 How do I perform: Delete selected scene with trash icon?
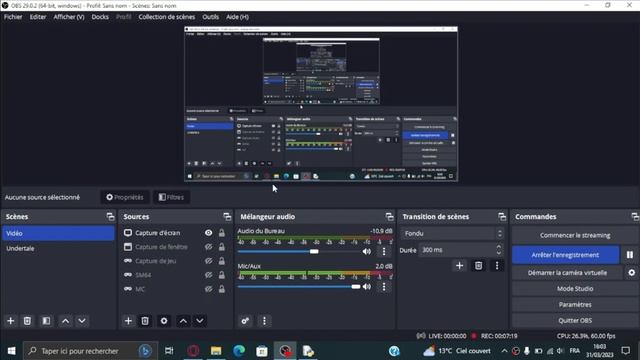pyautogui.click(x=27, y=321)
